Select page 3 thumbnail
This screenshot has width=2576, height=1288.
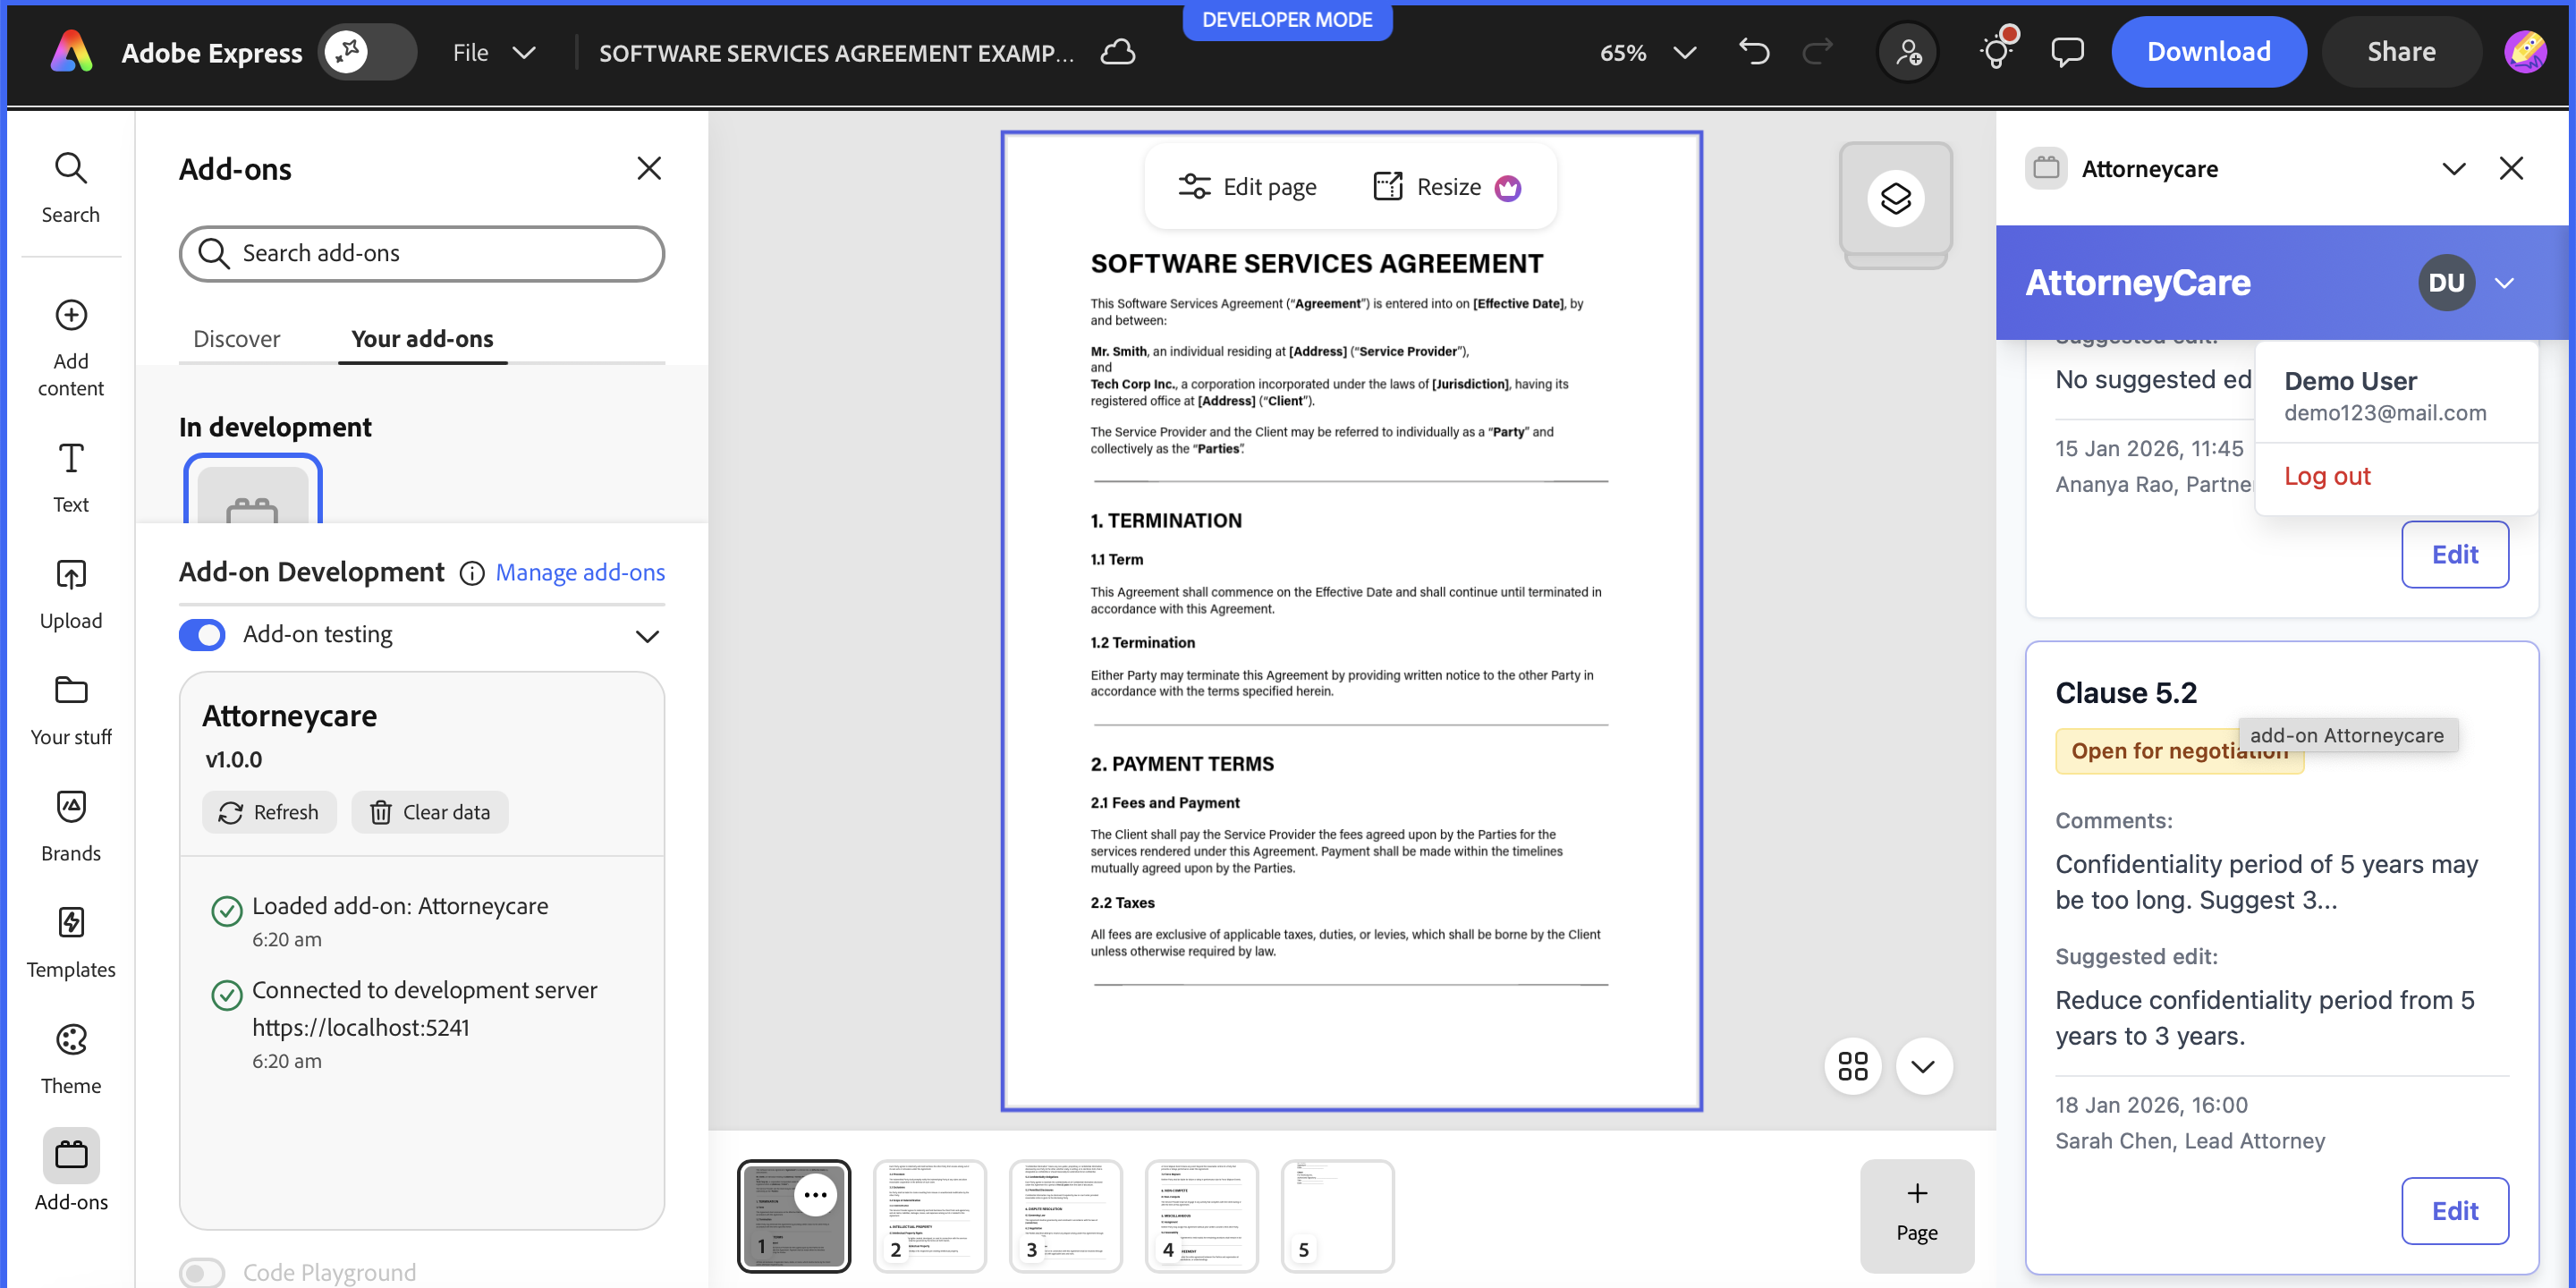pyautogui.click(x=1065, y=1215)
